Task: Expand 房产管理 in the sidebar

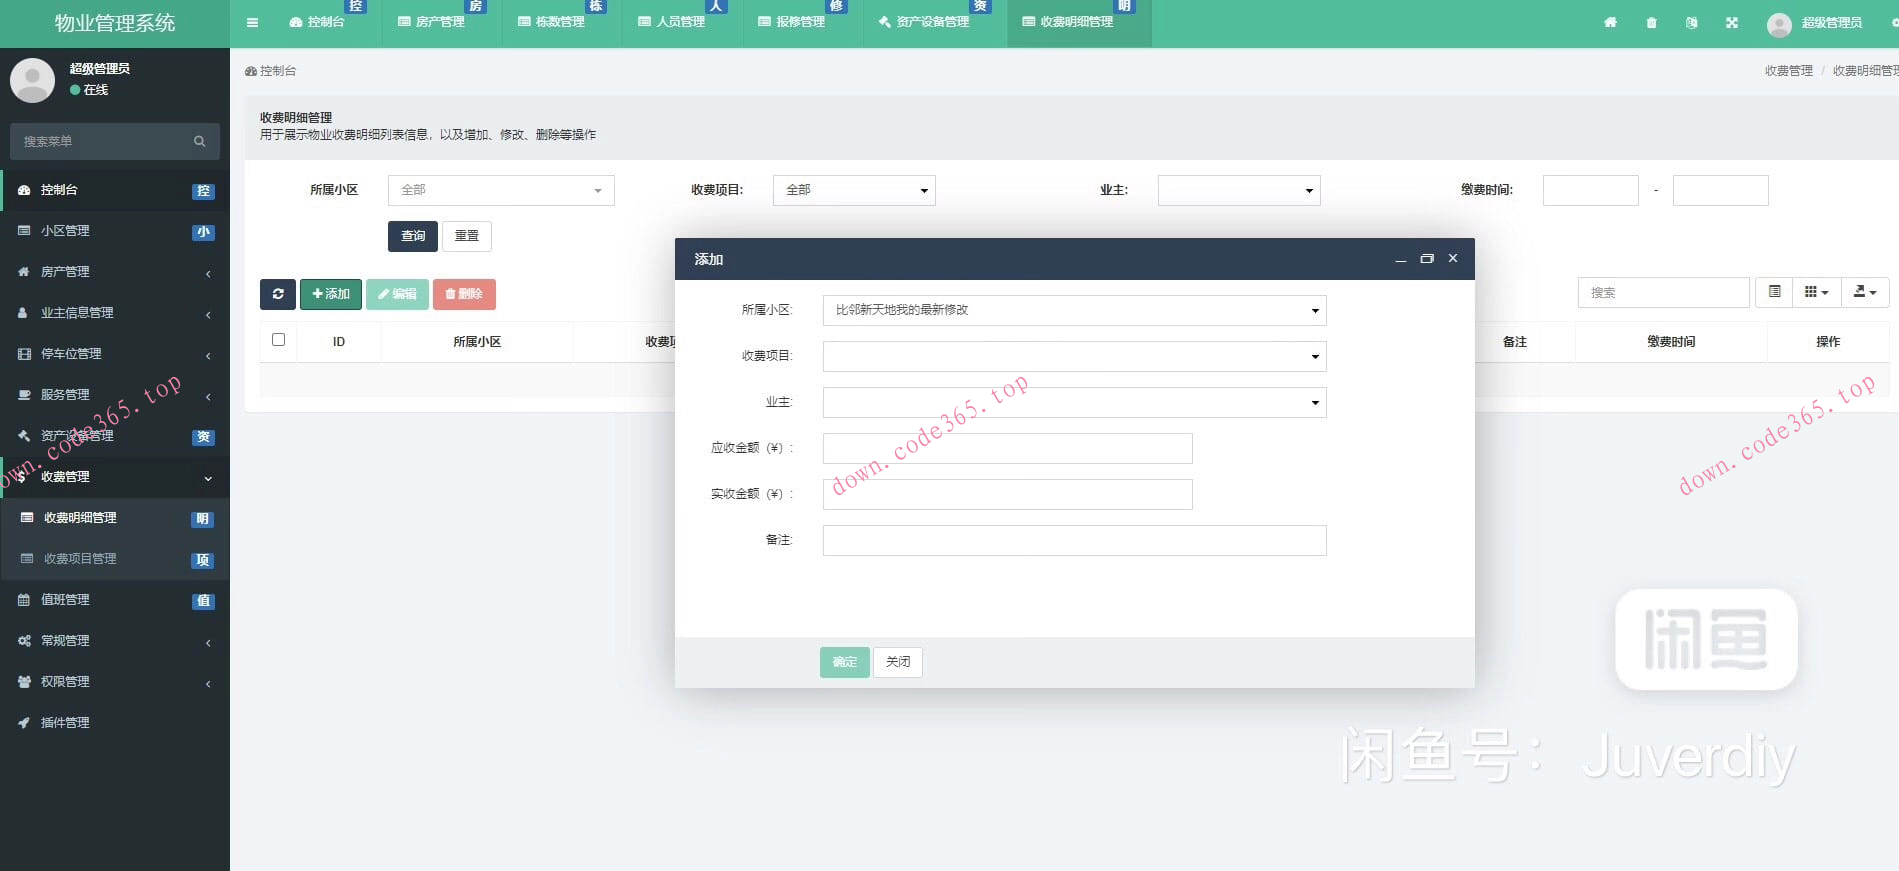Action: (115, 272)
